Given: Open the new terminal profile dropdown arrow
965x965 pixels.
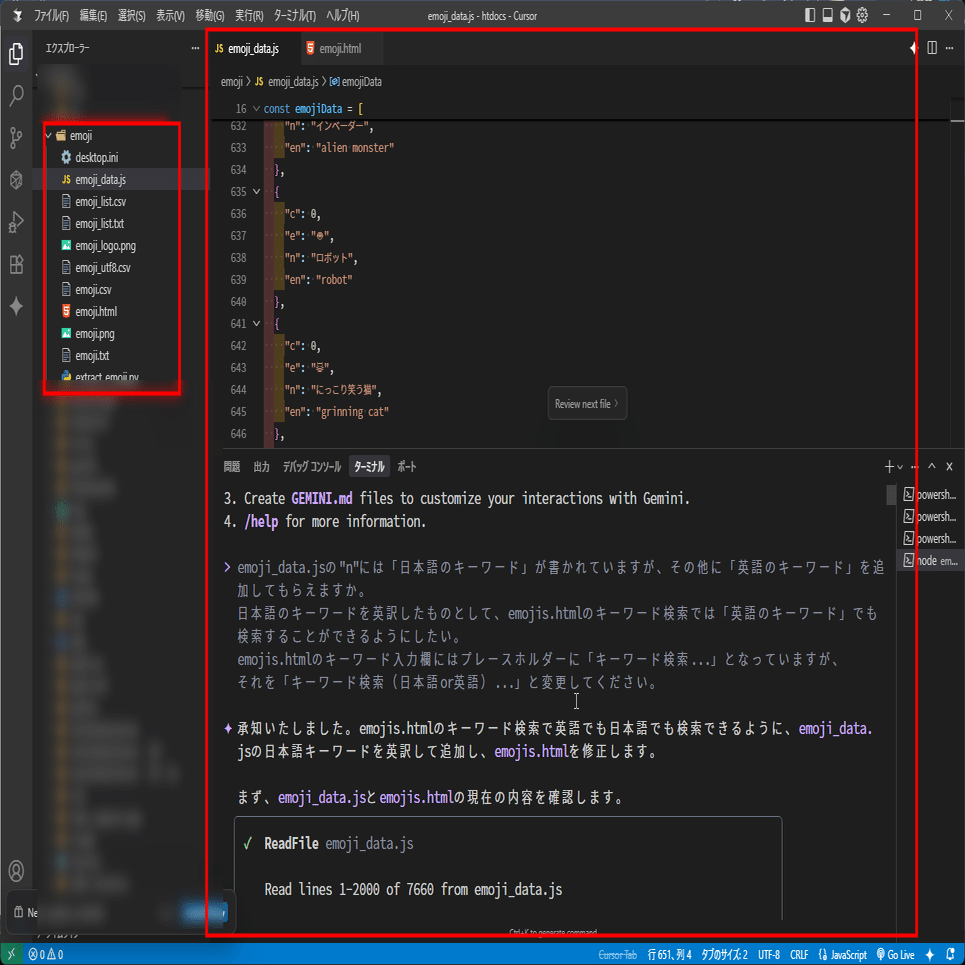Looking at the screenshot, I should click(900, 467).
